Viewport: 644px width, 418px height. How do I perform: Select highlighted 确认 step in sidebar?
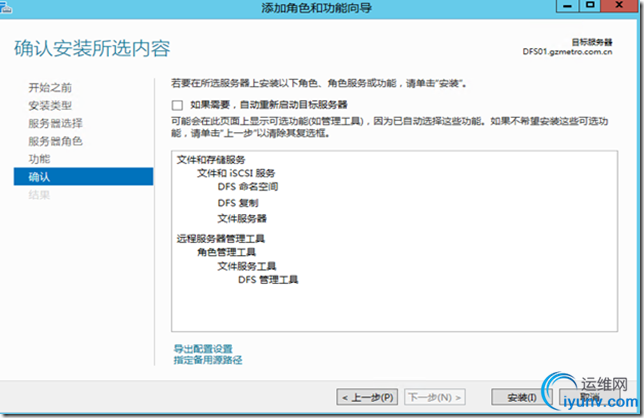coord(83,177)
